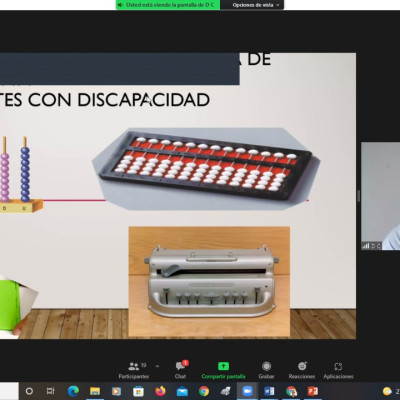Image resolution: width=400 pixels, height=400 pixels.
Task: Click the green 'Usted está viendo la pantalla' banner
Action: coord(168,5)
